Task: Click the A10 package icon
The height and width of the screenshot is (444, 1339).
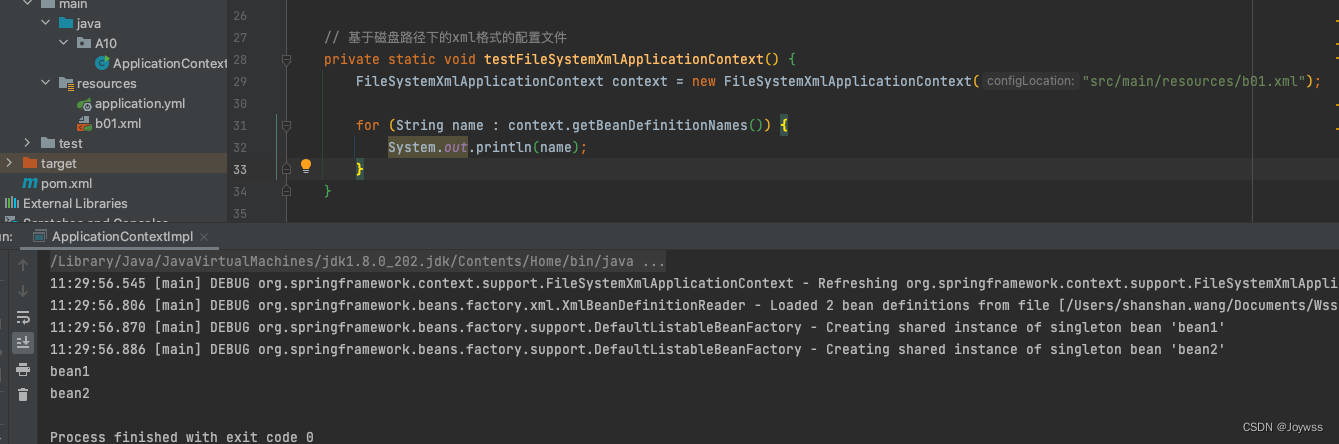Action: [84, 43]
